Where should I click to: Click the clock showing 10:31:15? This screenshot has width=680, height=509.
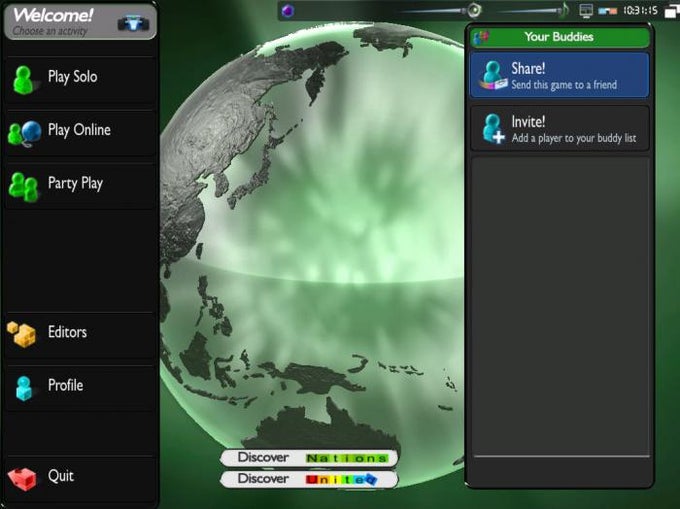tap(641, 10)
